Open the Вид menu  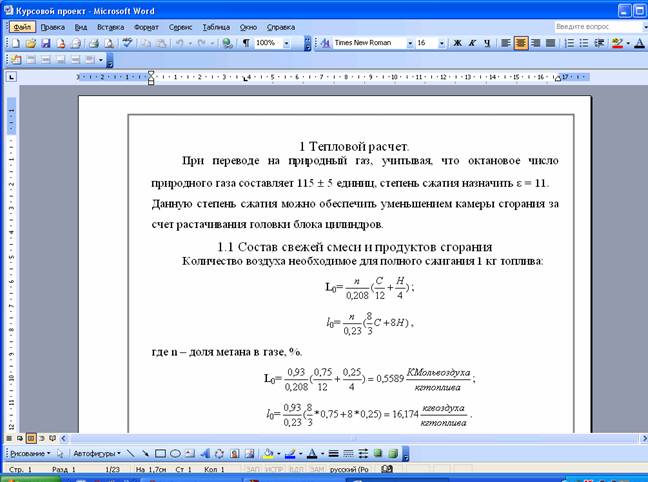(x=81, y=27)
